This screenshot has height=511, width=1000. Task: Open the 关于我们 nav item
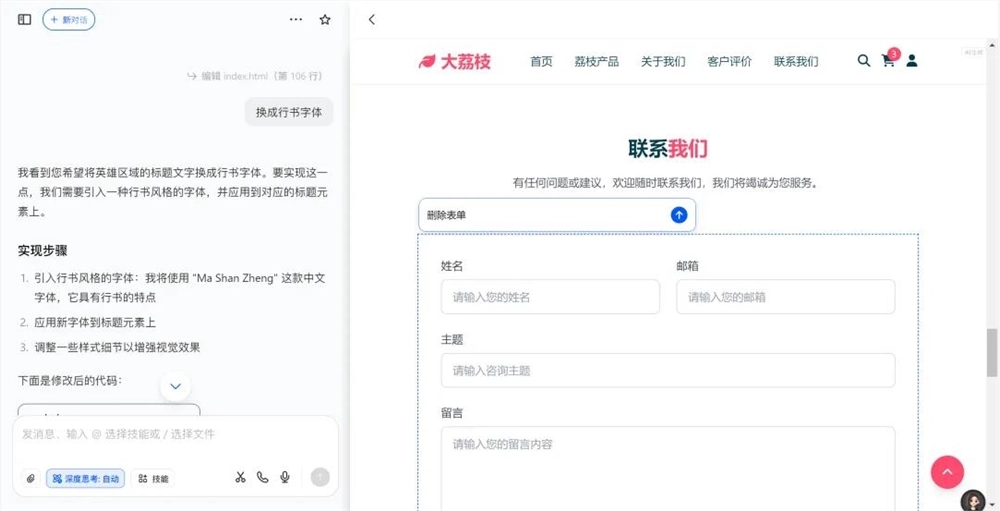(663, 62)
